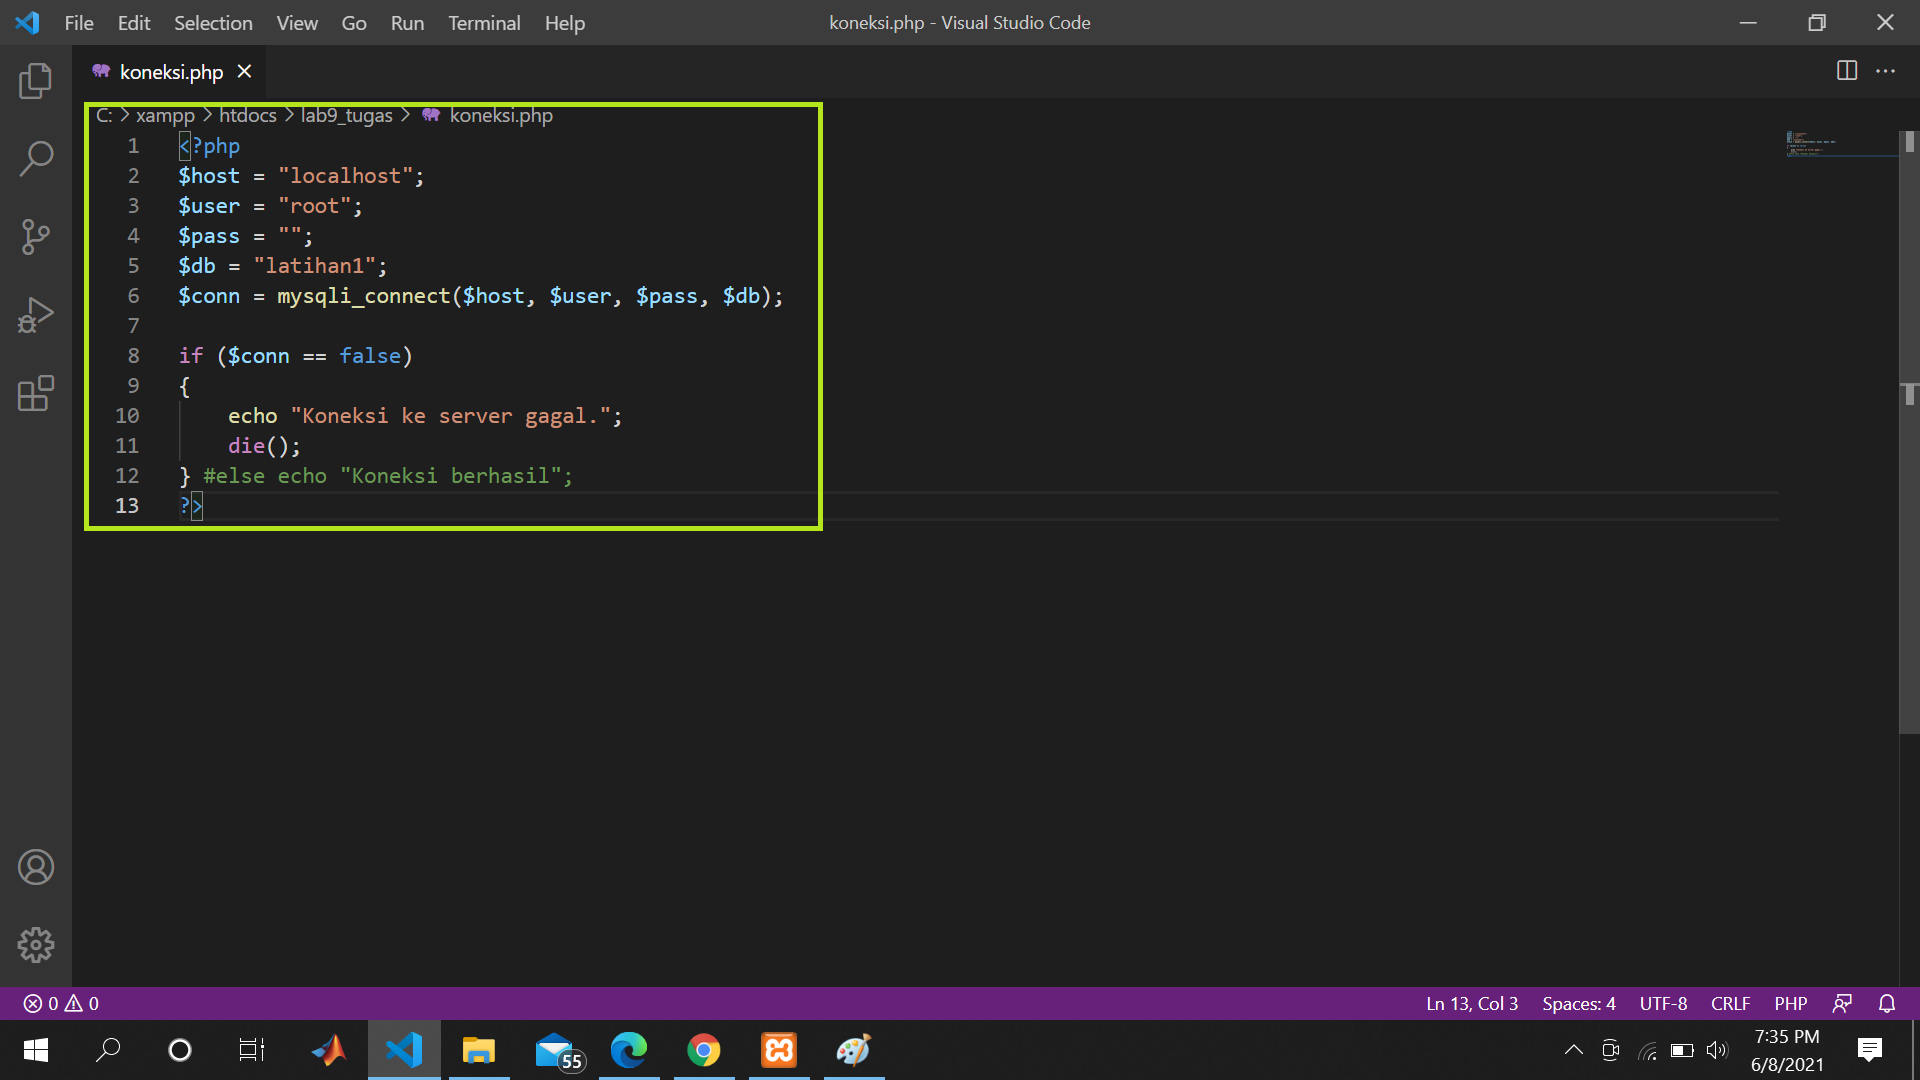1920x1080 pixels.
Task: Click the koneksi.php breadcrumb segment
Action: (x=501, y=116)
